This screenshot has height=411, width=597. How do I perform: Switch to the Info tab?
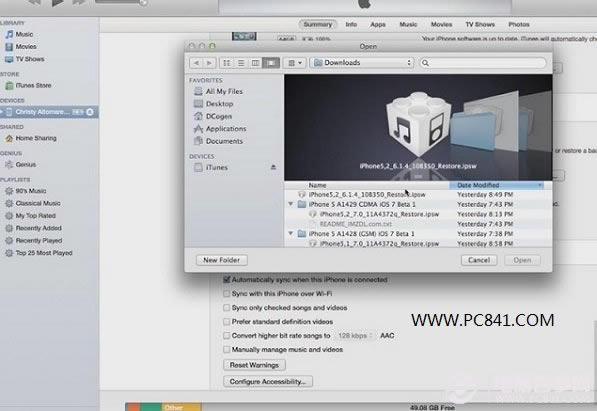click(351, 24)
